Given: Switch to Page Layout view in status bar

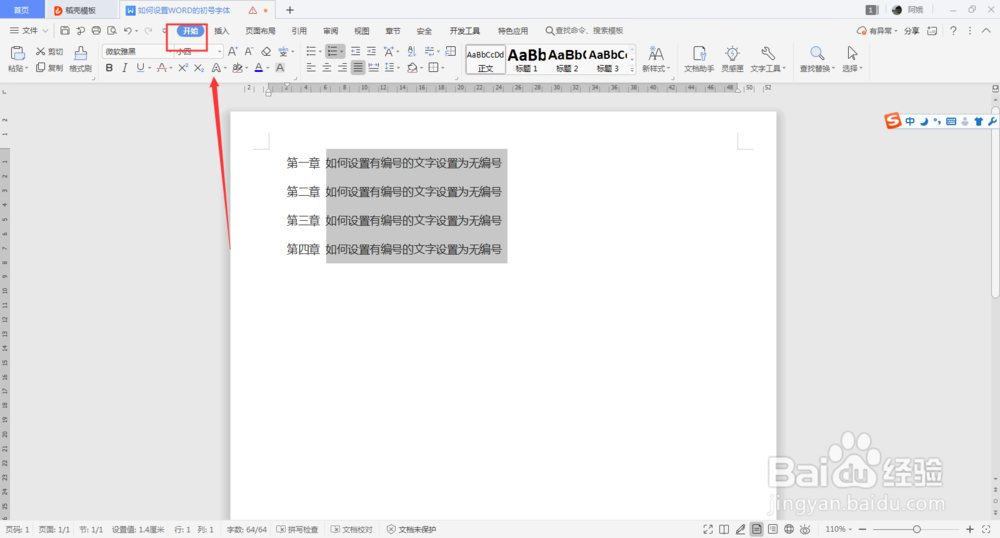Looking at the screenshot, I should 756,529.
